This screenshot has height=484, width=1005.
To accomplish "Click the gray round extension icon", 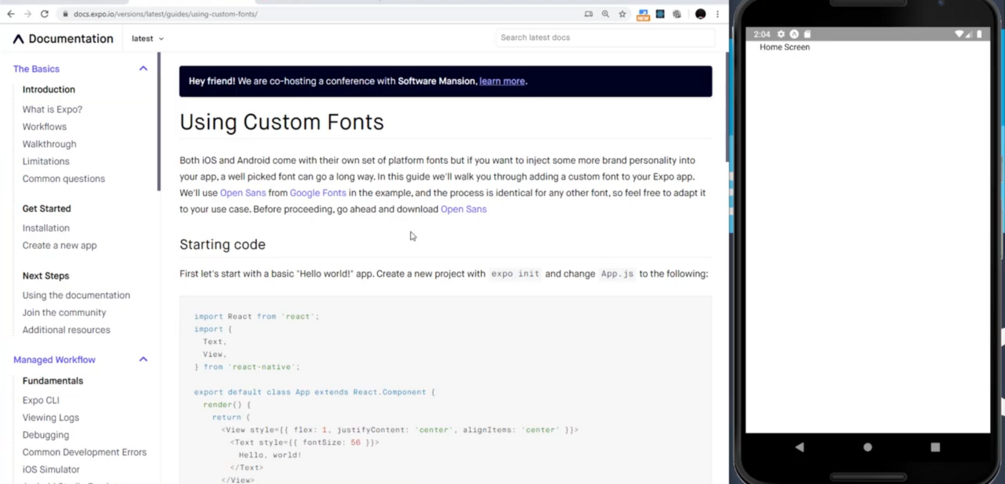I will (677, 14).
